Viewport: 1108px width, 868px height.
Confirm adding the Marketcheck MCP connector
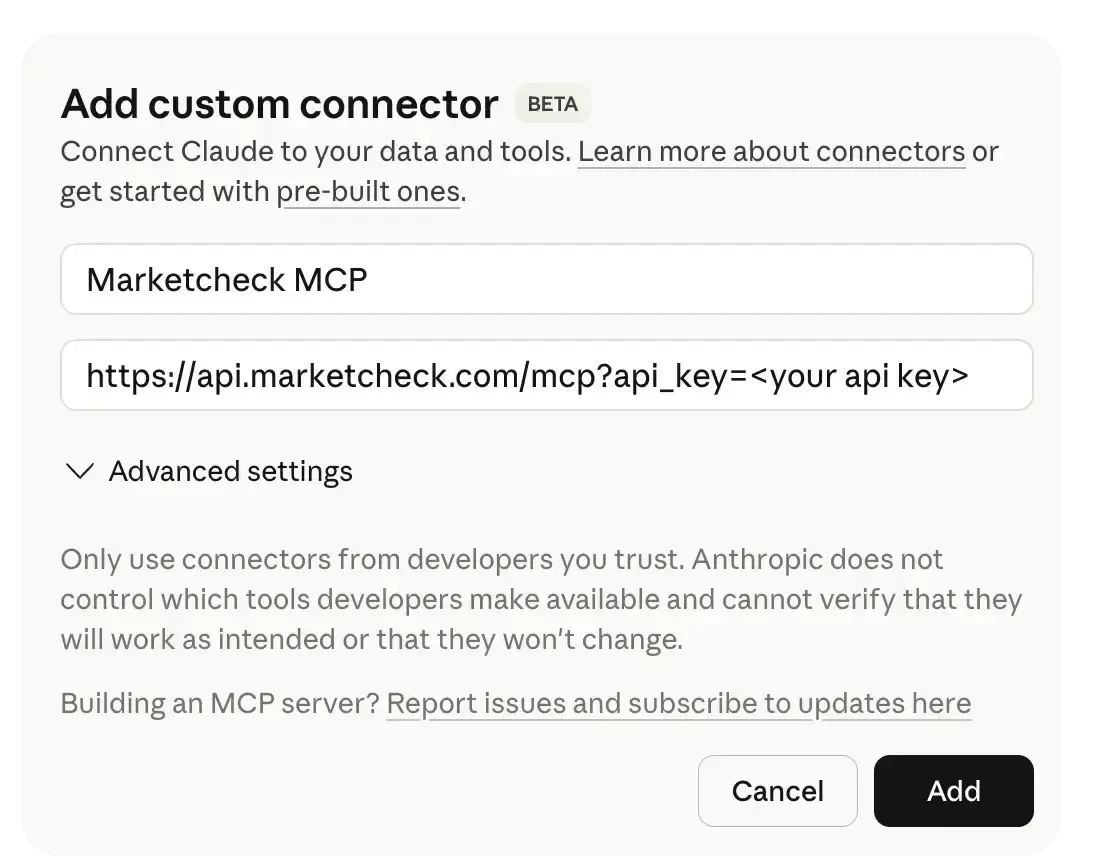point(953,791)
